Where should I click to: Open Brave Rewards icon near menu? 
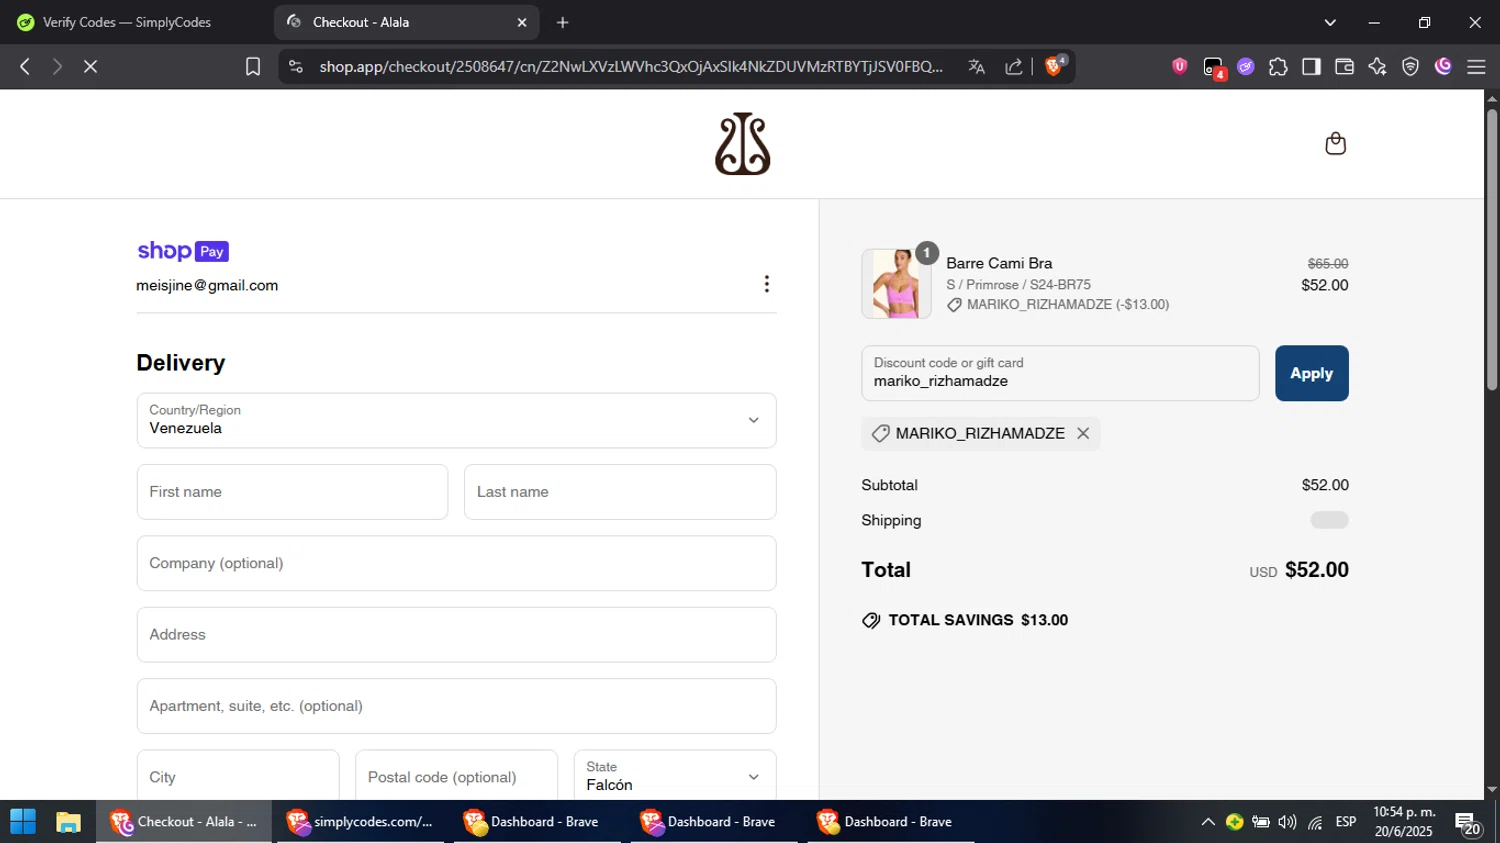coord(1443,67)
